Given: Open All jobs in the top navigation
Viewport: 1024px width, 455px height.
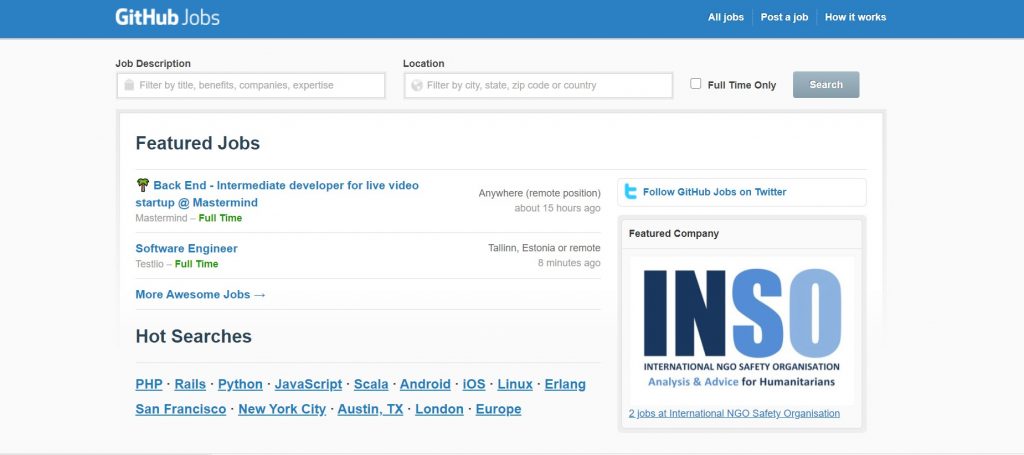Looking at the screenshot, I should point(726,18).
